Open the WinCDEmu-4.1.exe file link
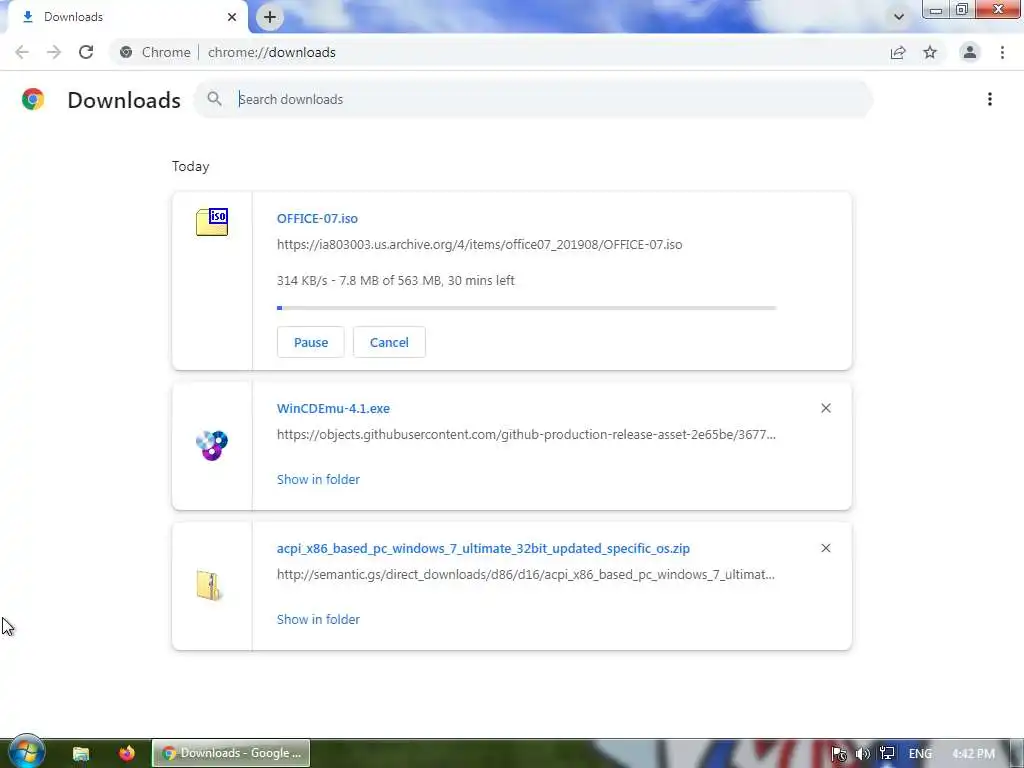The image size is (1024, 768). tap(333, 409)
